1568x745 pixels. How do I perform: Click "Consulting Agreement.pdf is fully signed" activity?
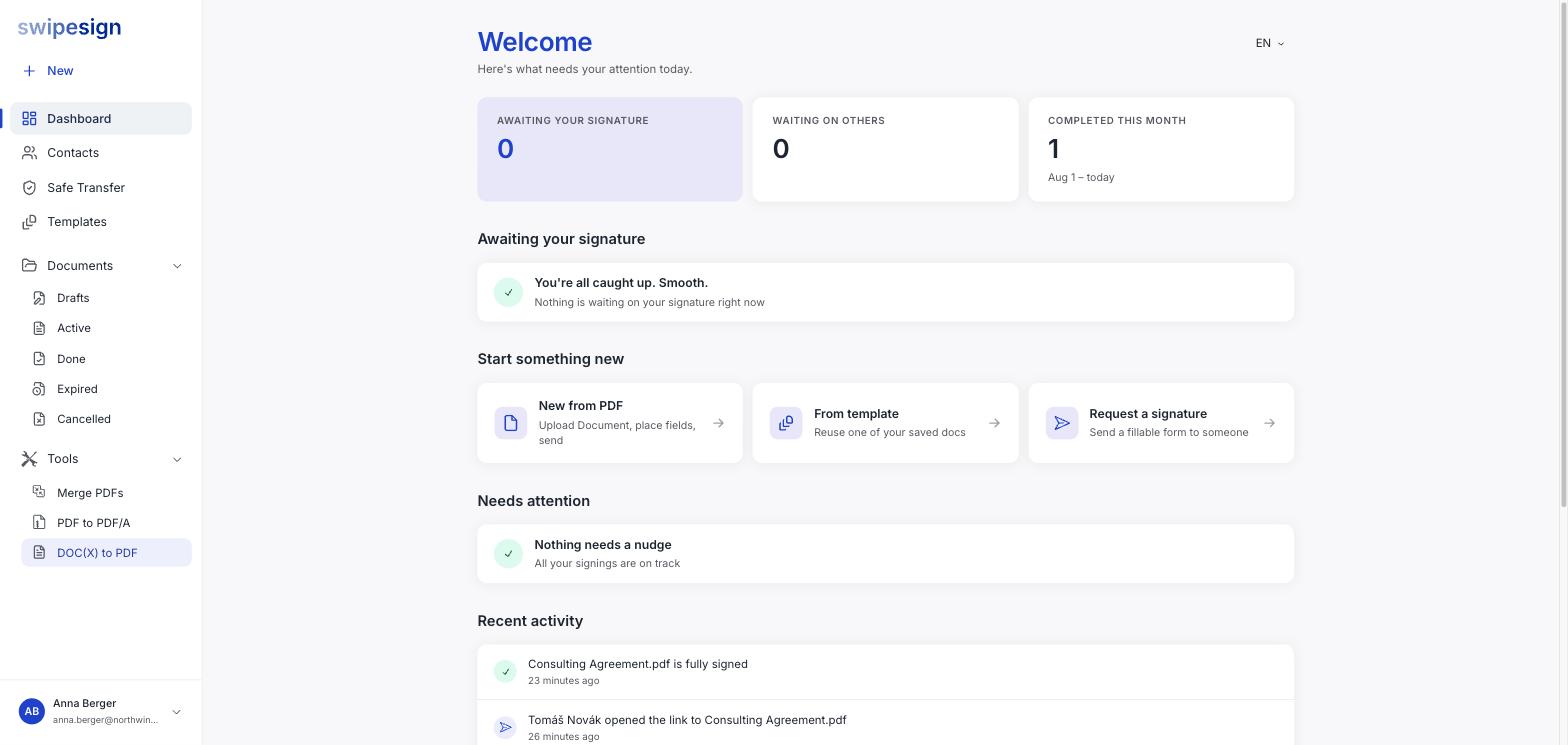coord(885,672)
